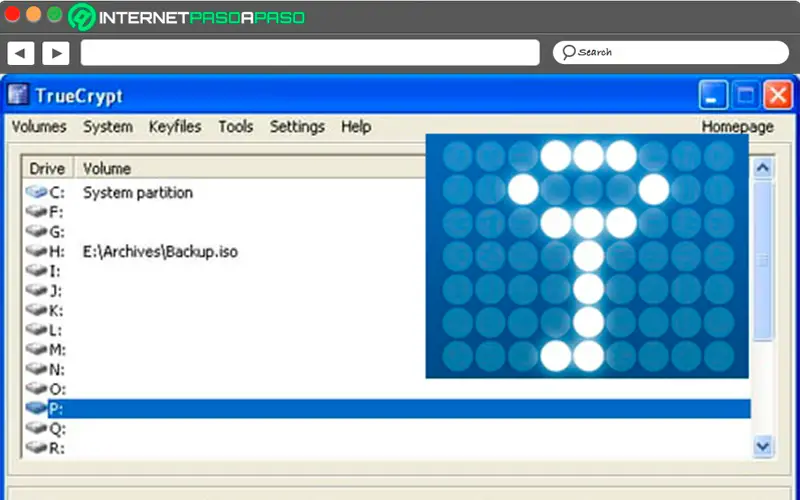Viewport: 800px width, 500px height.
Task: Open the Settings menu
Action: [x=297, y=127]
